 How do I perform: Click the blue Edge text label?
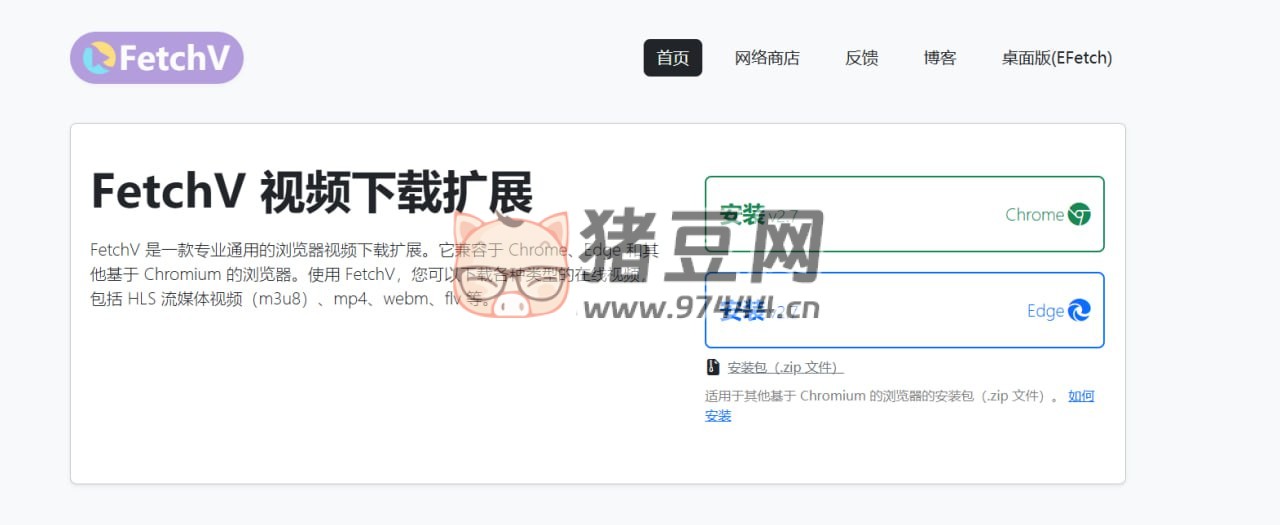point(1045,311)
